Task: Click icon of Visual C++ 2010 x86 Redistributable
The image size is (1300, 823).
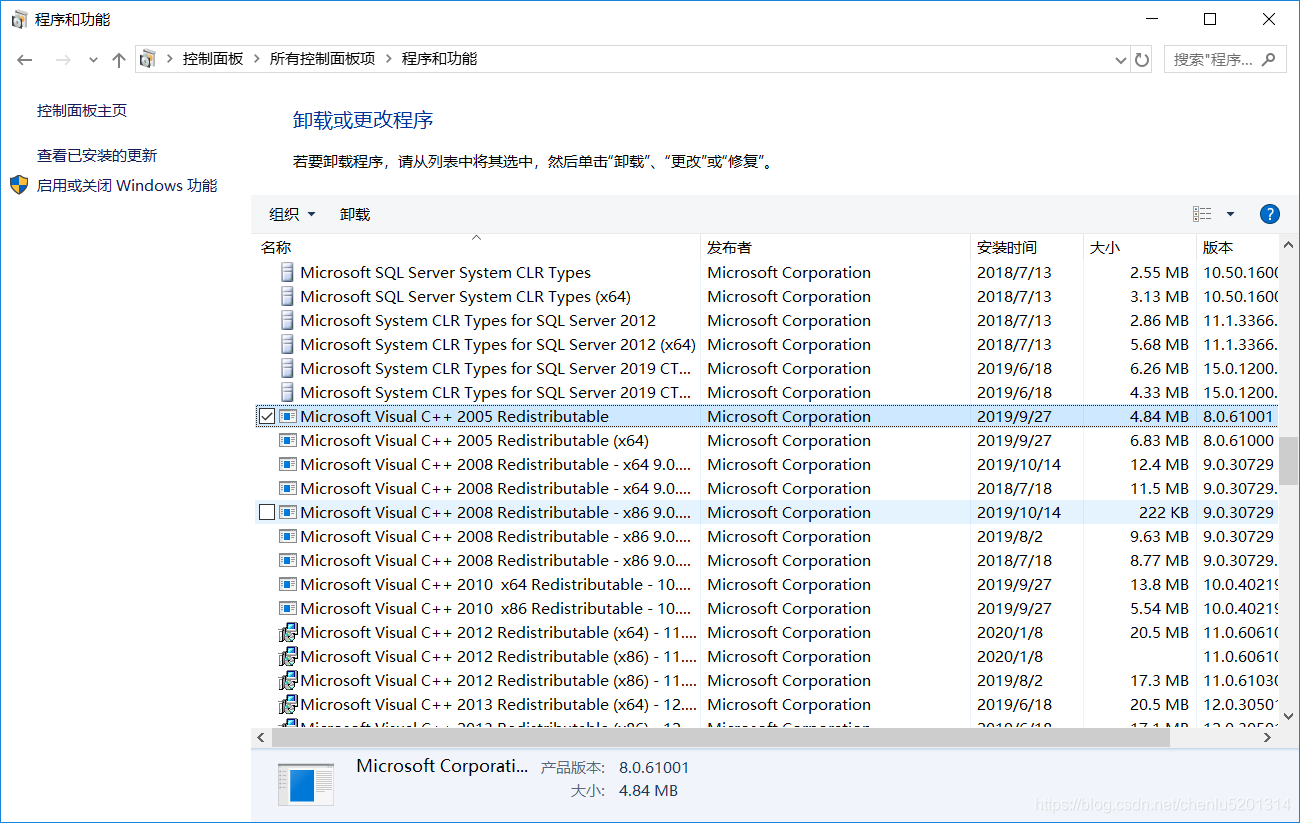Action: [x=288, y=608]
